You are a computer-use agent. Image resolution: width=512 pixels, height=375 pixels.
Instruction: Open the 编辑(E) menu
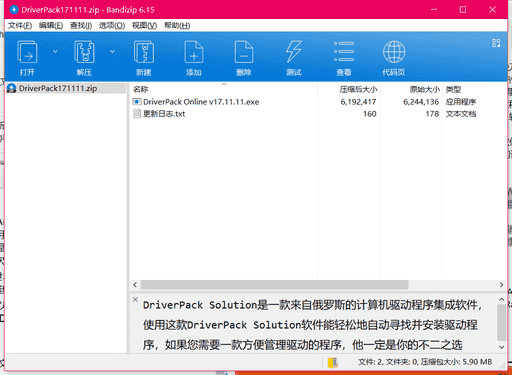[51, 25]
